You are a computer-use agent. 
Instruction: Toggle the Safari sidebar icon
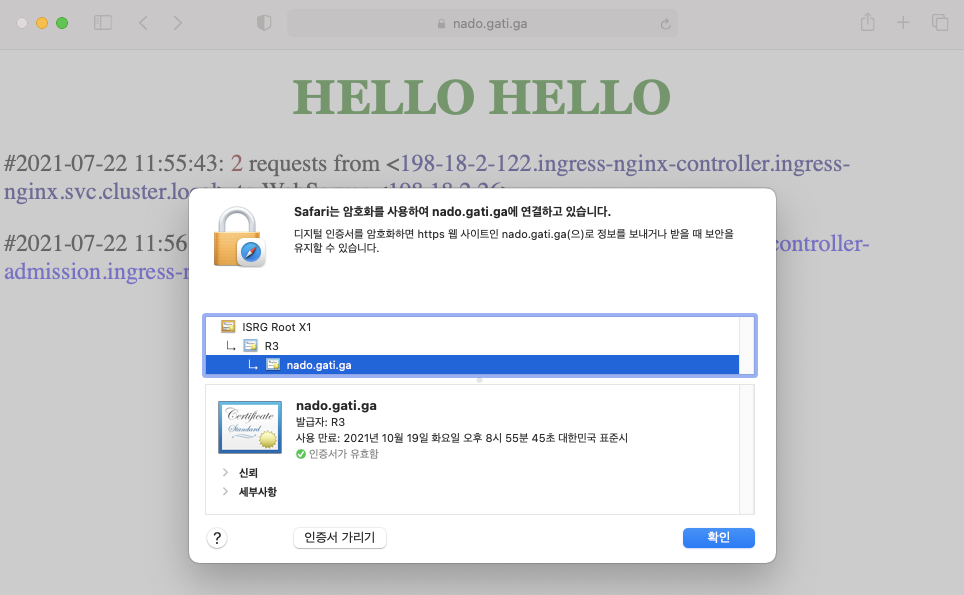[x=103, y=23]
